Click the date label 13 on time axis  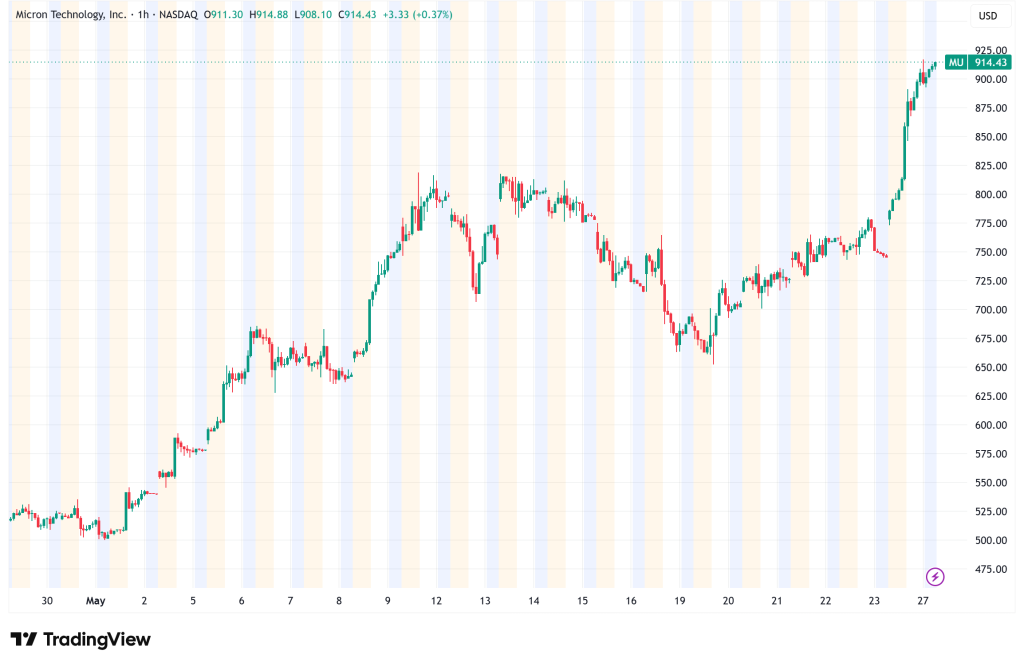(x=485, y=601)
